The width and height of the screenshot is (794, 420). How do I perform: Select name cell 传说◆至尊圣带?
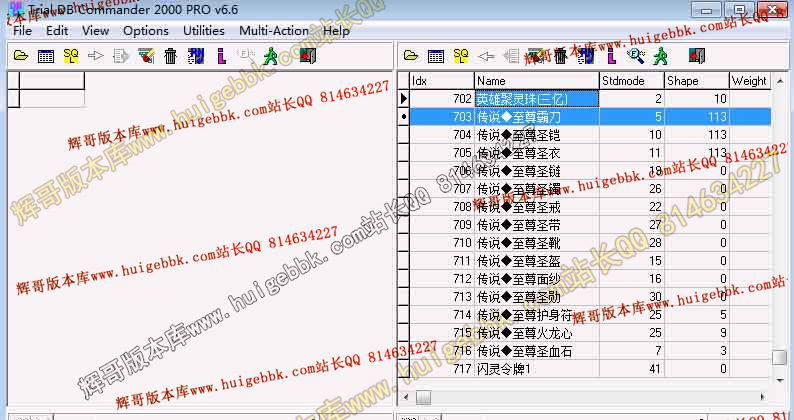point(537,225)
